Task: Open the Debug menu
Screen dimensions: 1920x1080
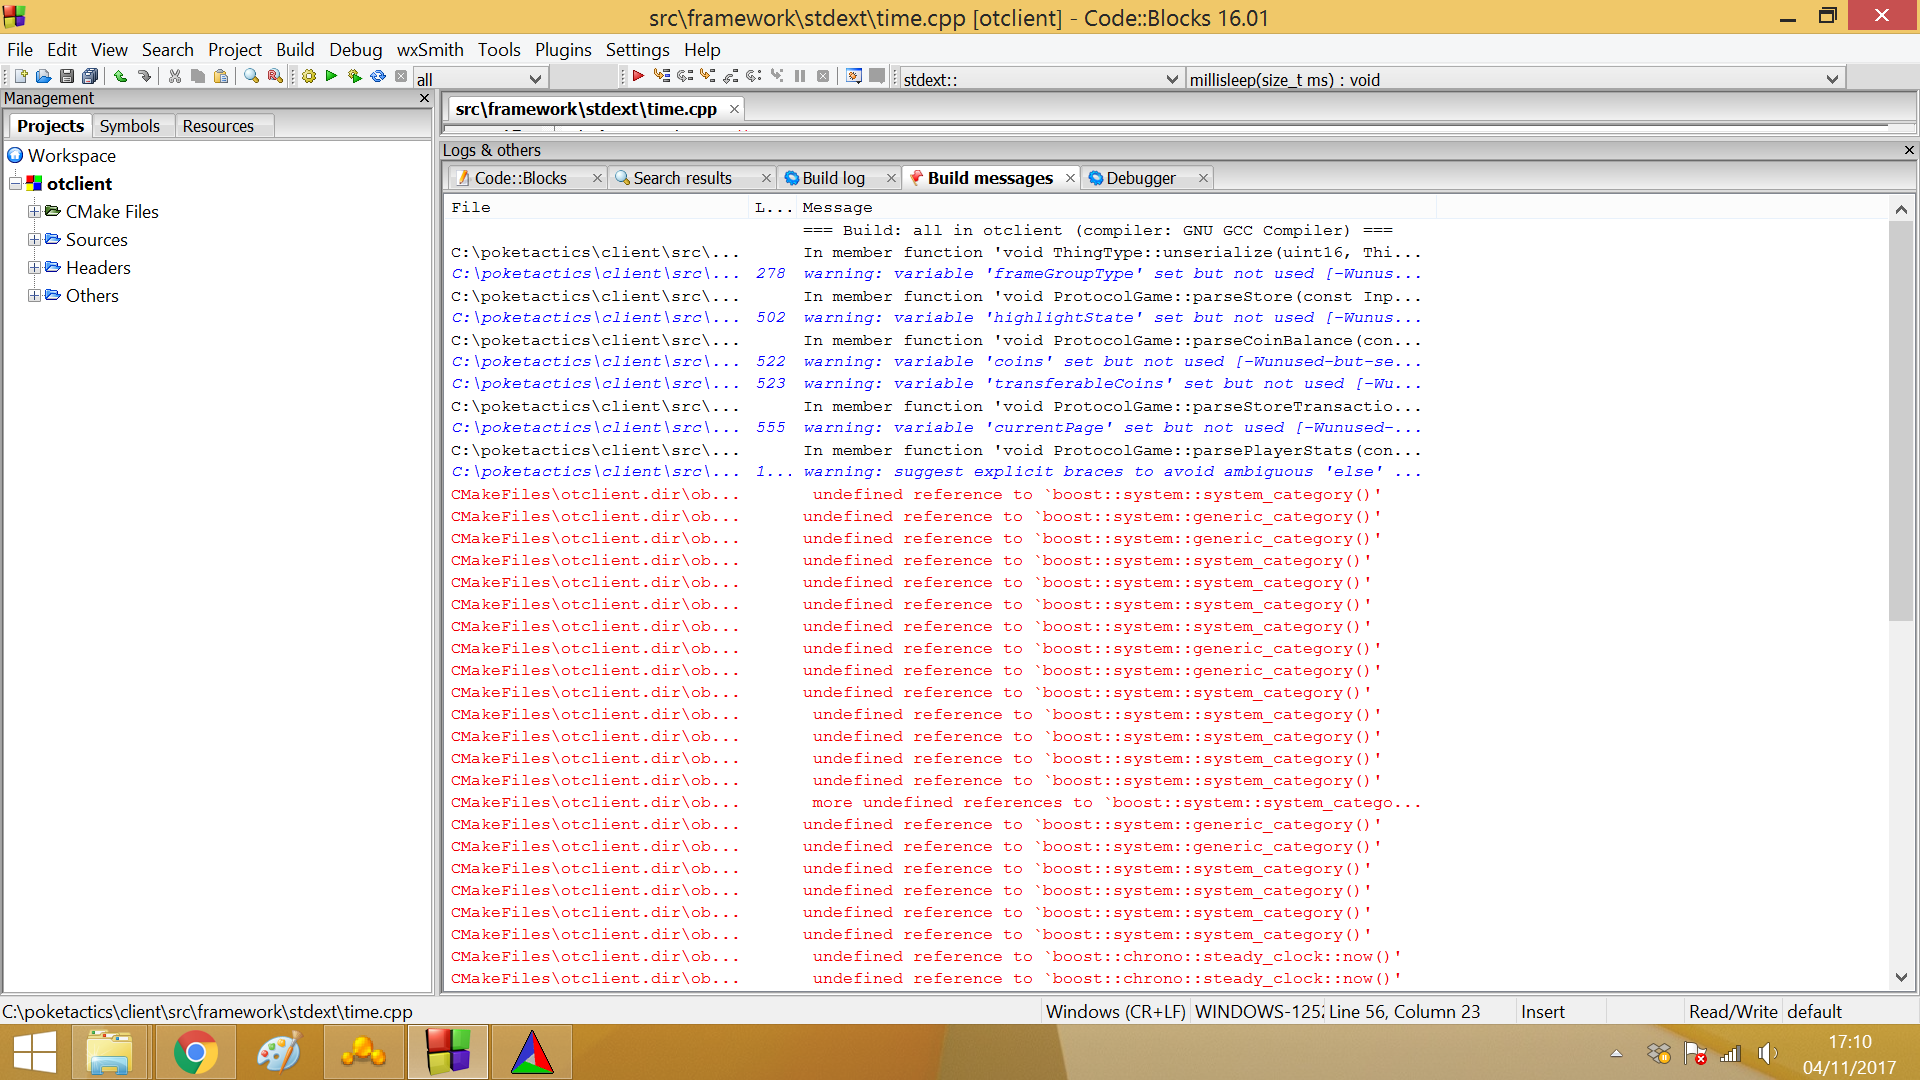Action: (355, 49)
